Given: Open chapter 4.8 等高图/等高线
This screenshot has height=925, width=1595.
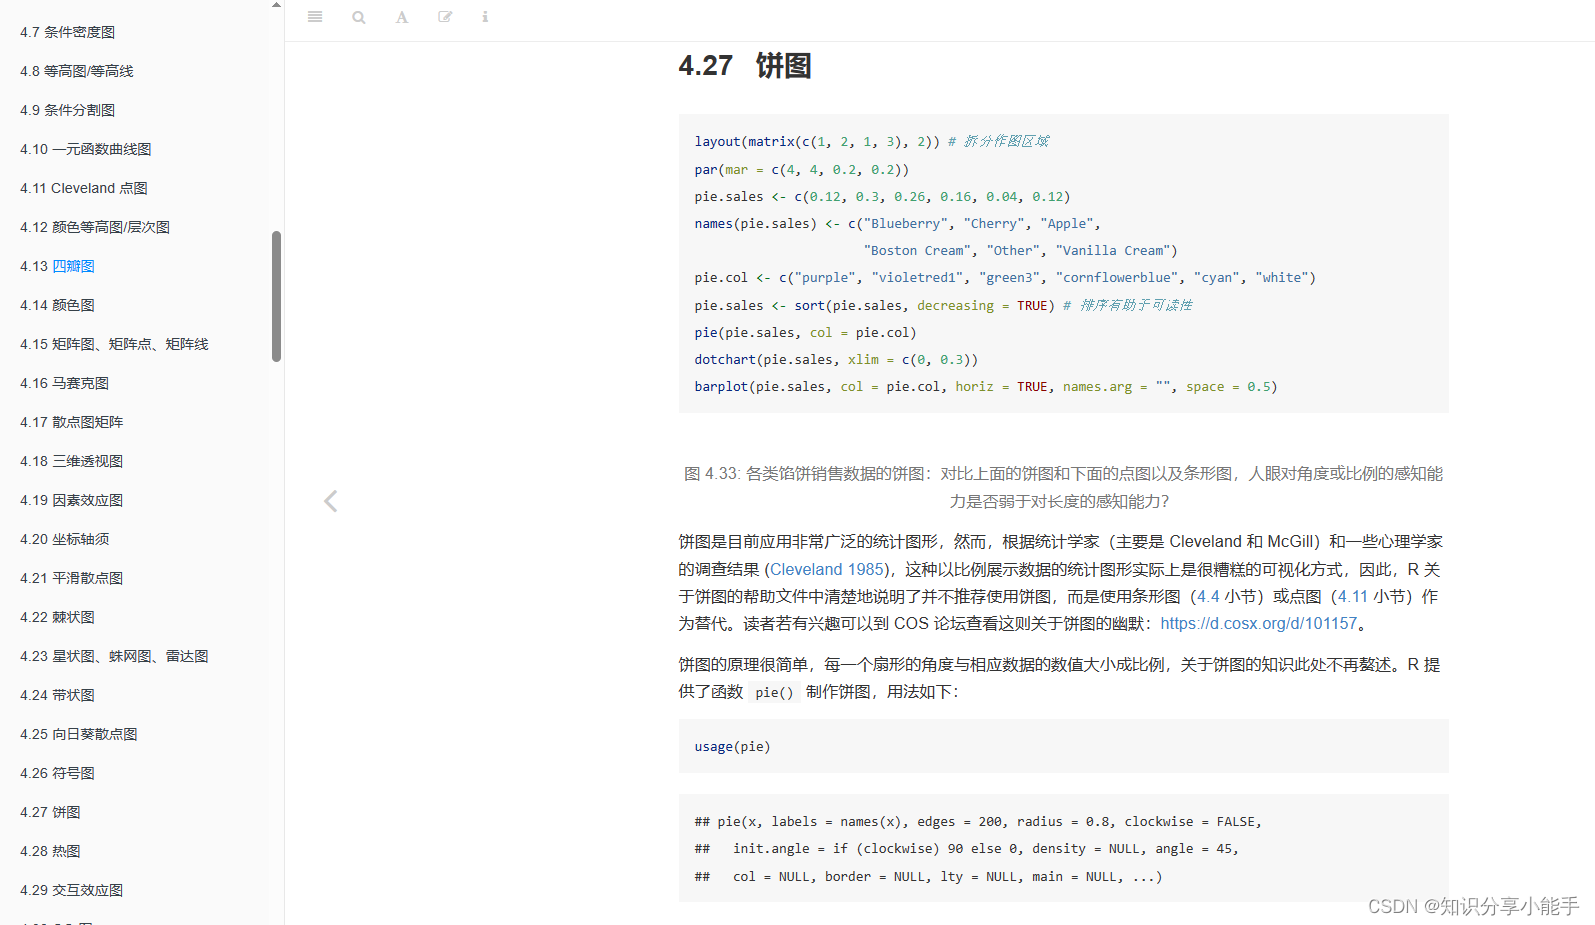Looking at the screenshot, I should (76, 71).
